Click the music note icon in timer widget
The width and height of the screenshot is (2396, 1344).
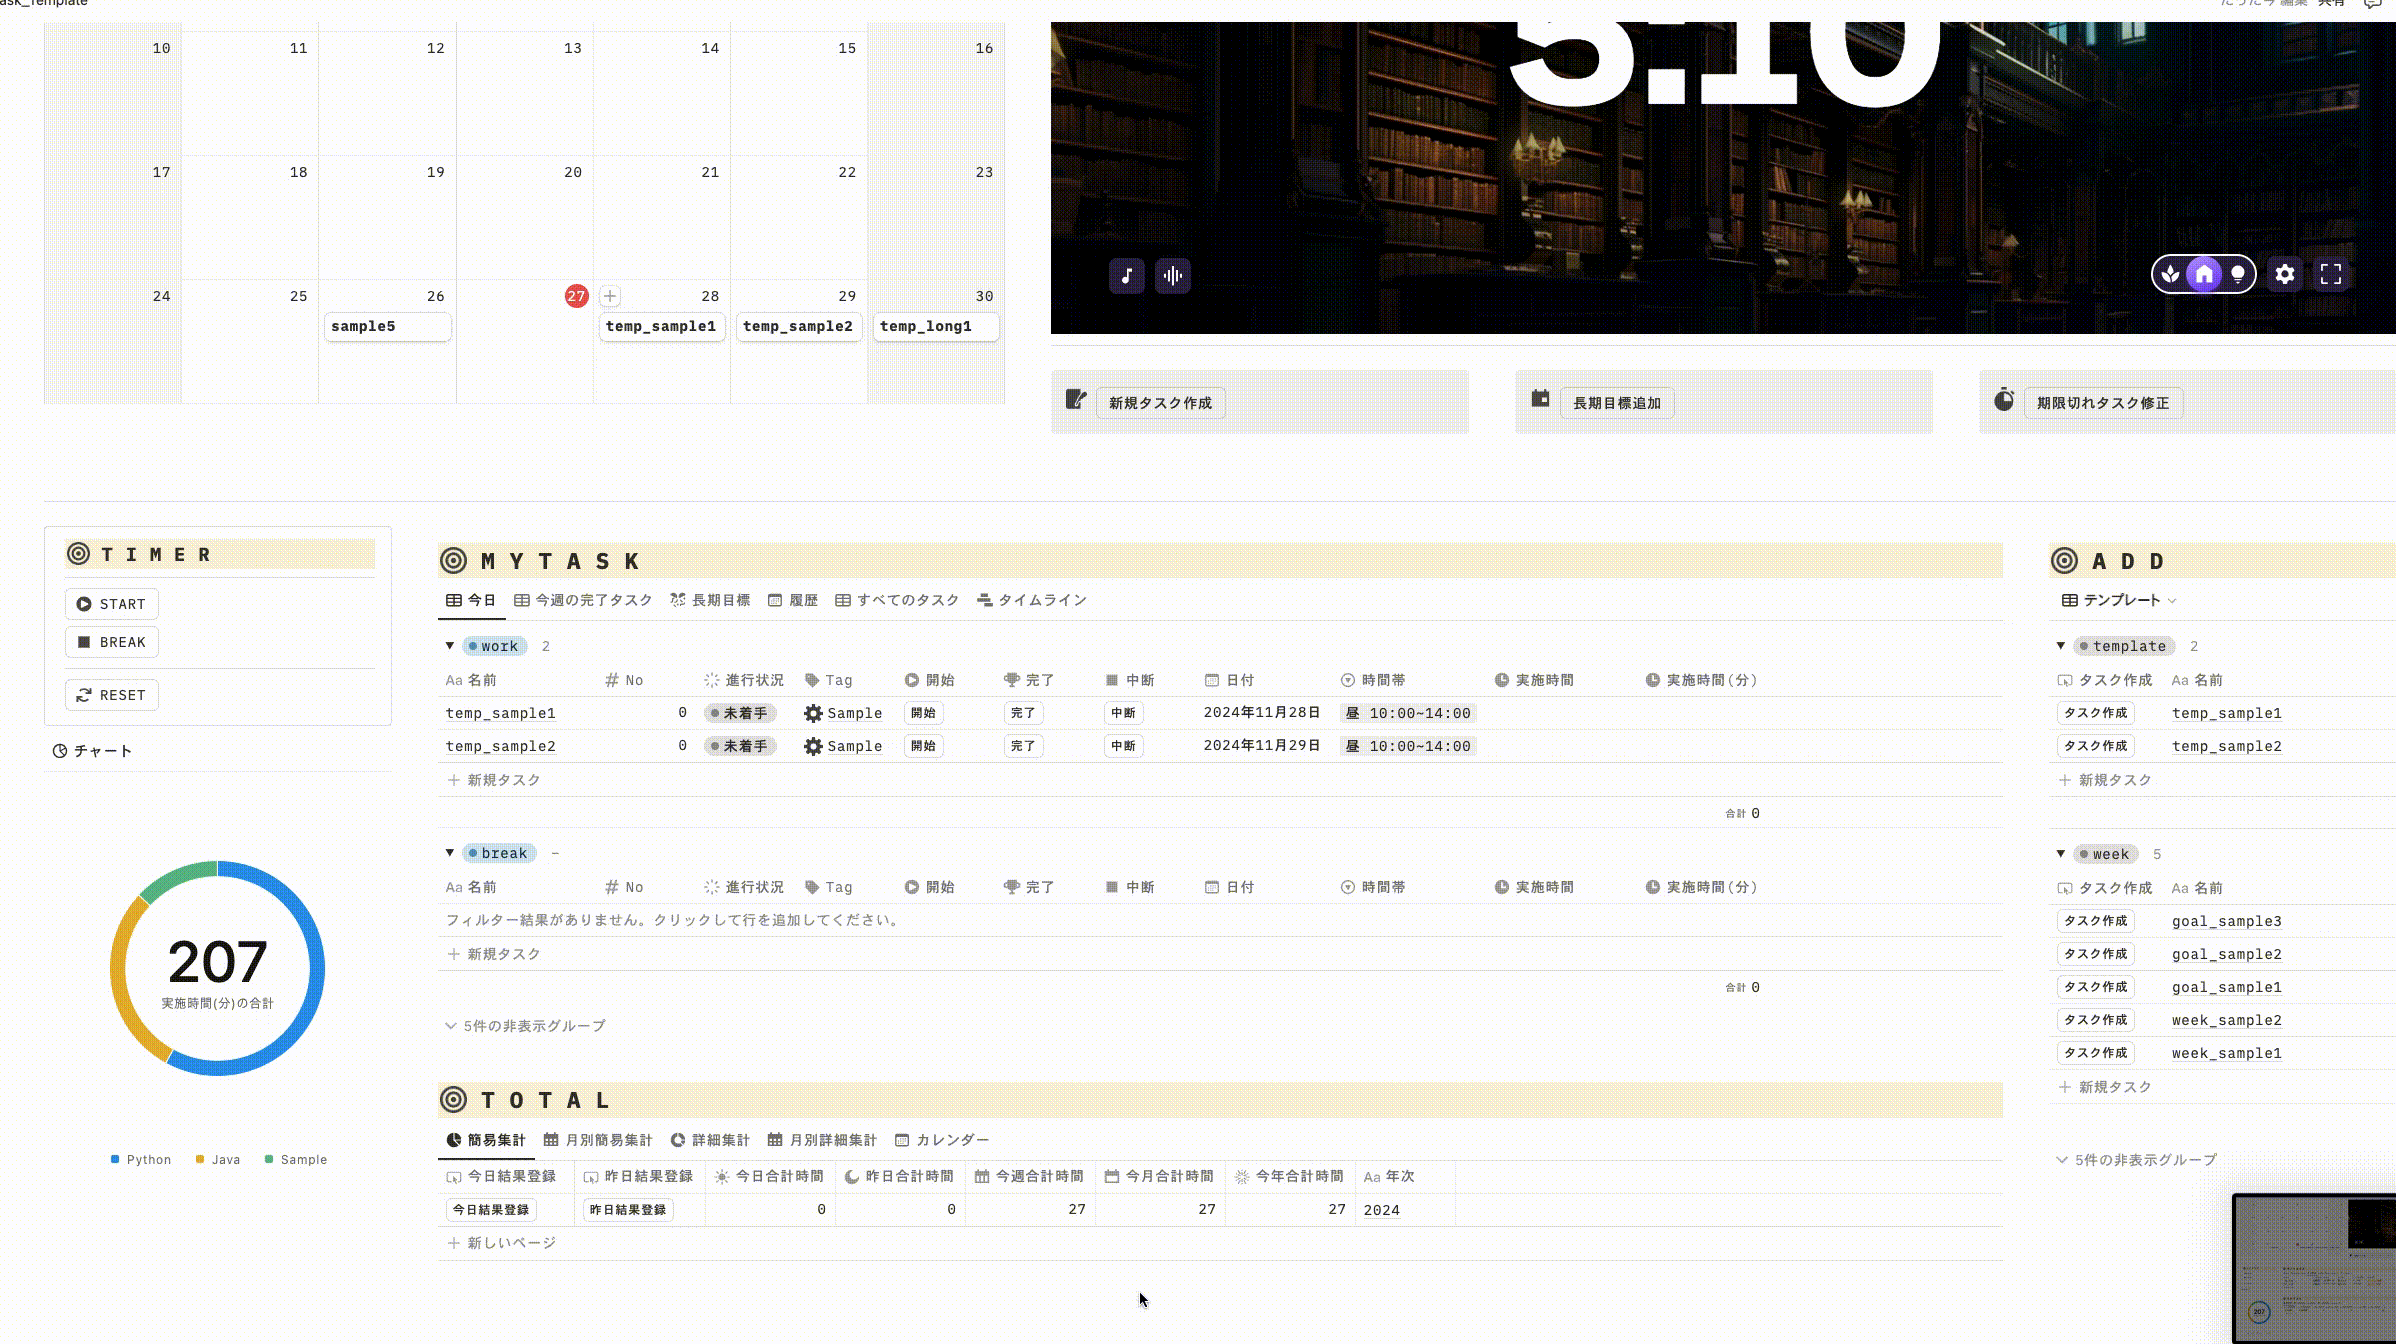(x=1127, y=276)
